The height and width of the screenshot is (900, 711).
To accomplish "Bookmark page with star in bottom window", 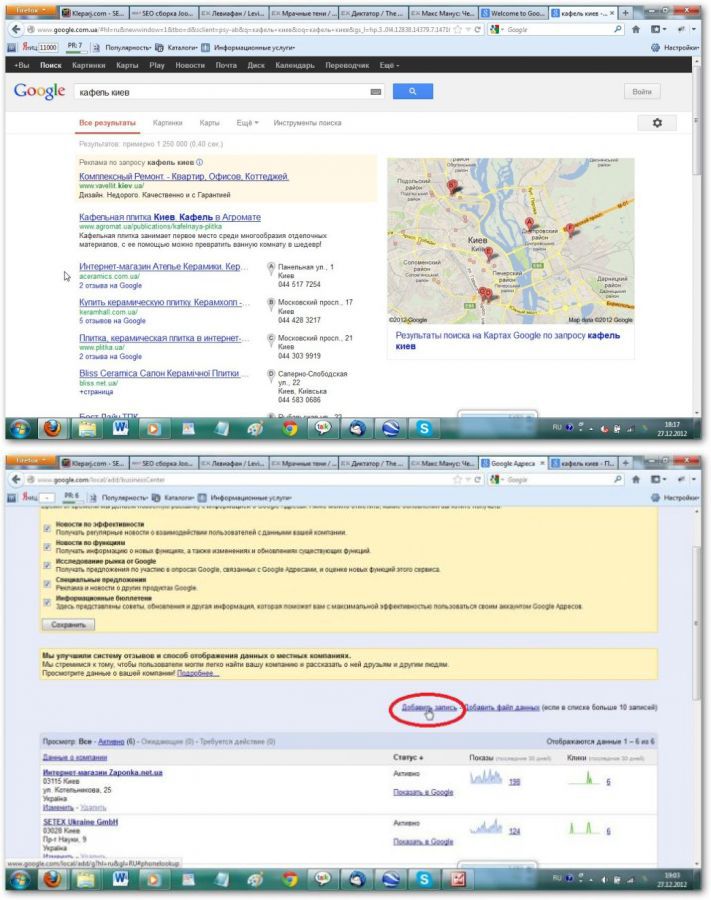I will [x=459, y=479].
